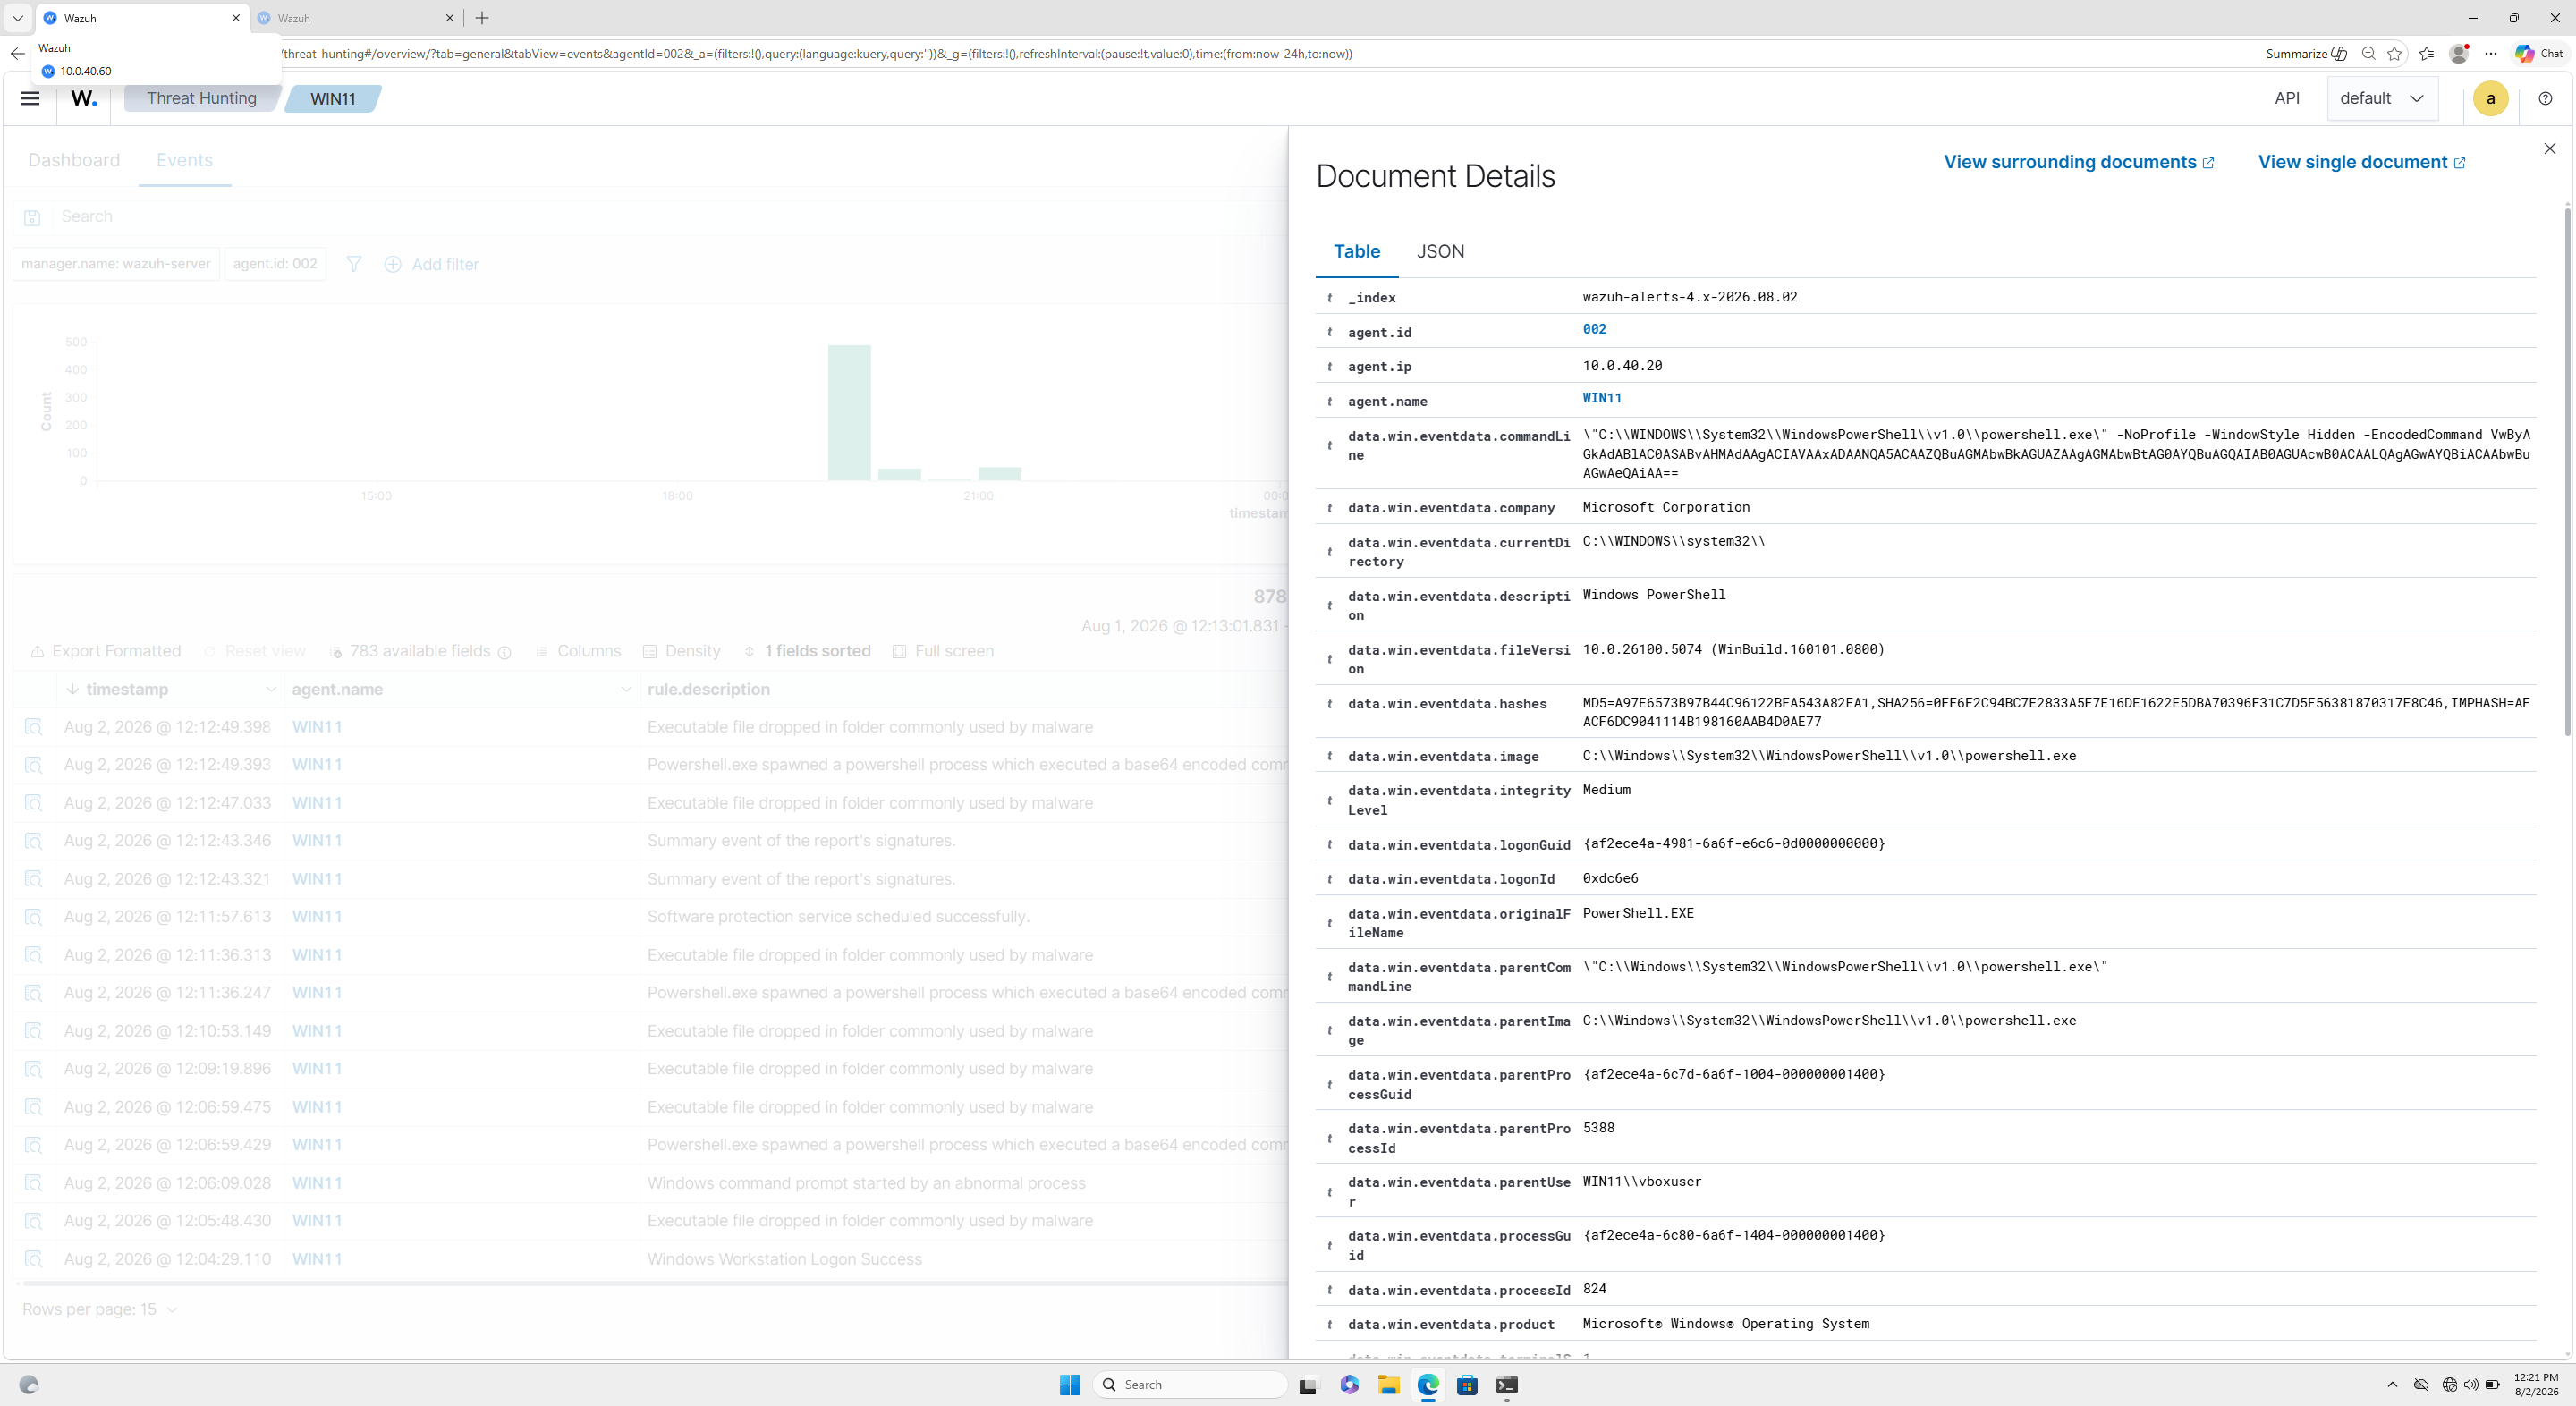Click the Search query input
This screenshot has width=2576, height=1406.
pos(670,217)
